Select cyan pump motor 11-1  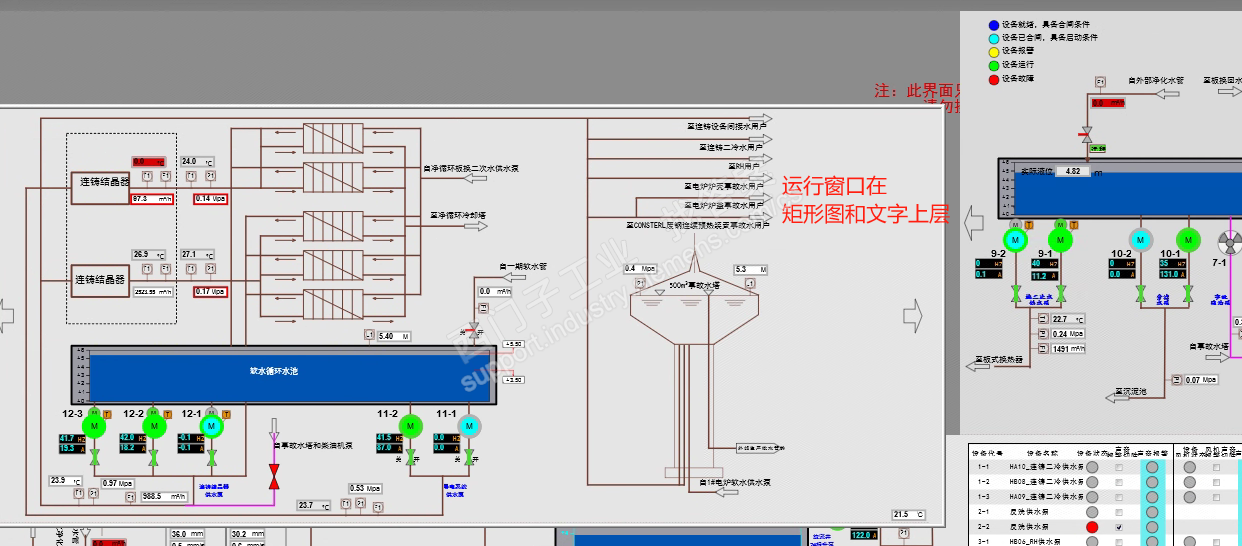[x=469, y=427]
